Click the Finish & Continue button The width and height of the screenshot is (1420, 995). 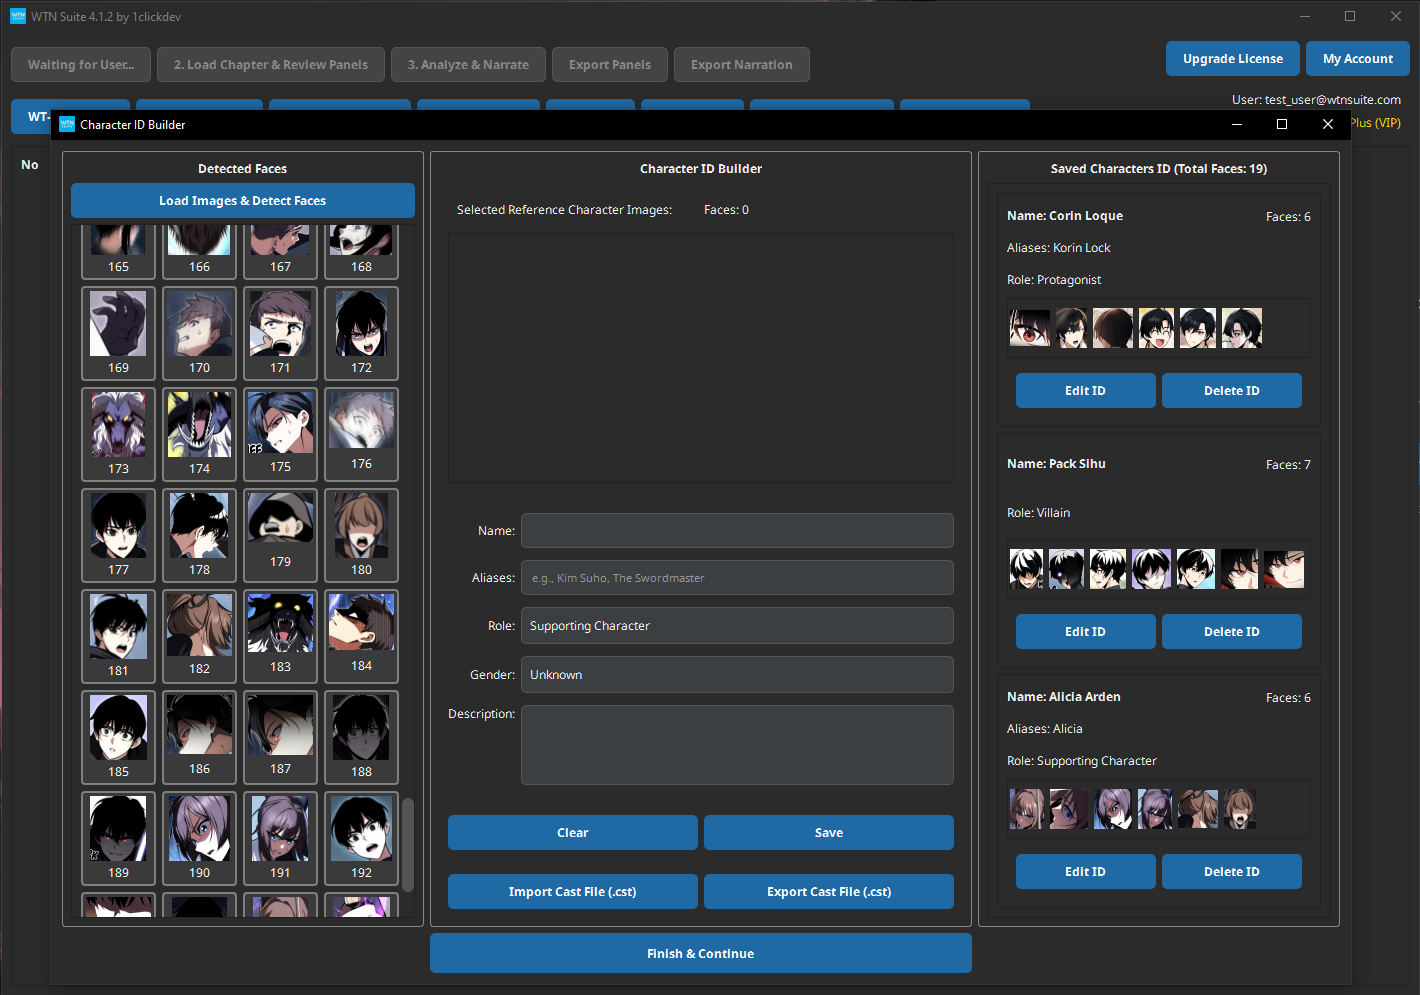click(700, 953)
